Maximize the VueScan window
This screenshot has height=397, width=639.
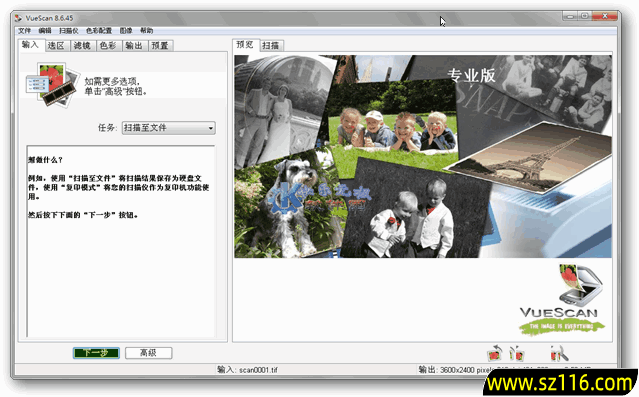585,16
